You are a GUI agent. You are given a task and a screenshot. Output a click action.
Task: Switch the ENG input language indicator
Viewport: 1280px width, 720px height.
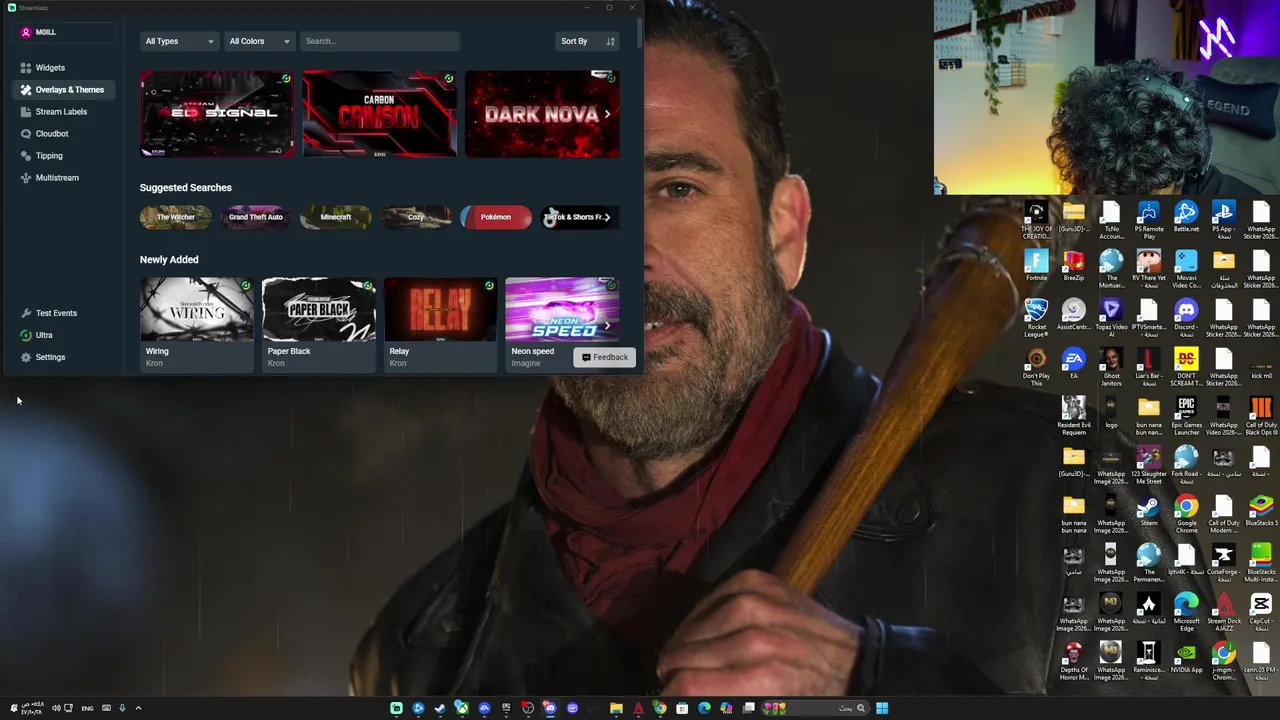pyautogui.click(x=87, y=708)
